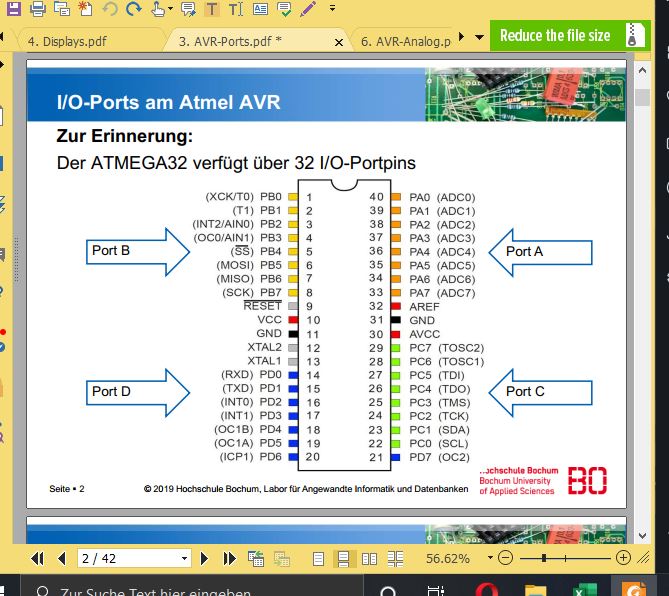Open the quick toolbar customize dropdown

point(332,8)
